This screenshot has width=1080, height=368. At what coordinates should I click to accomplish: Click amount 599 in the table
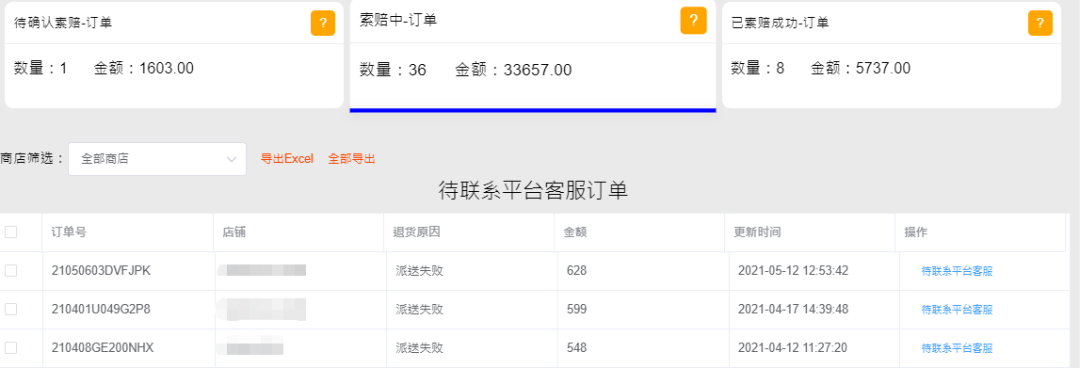tap(577, 309)
